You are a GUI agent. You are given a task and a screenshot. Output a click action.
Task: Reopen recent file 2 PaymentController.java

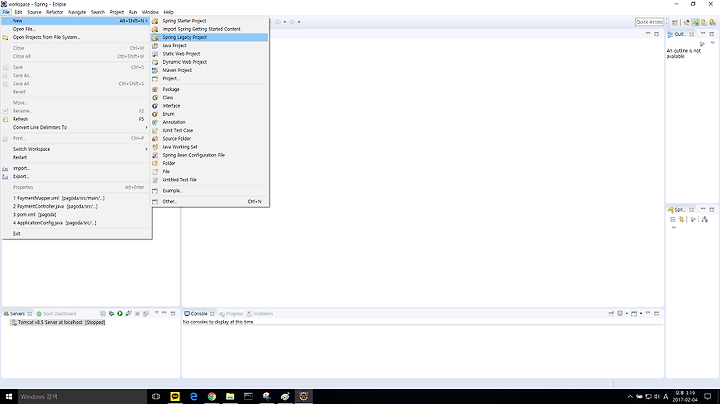click(76, 207)
